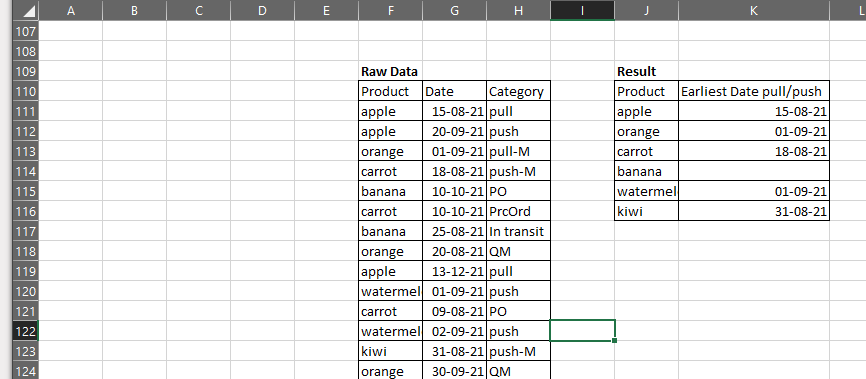
Task: Select date cell 13-12-21
Action: coord(455,271)
